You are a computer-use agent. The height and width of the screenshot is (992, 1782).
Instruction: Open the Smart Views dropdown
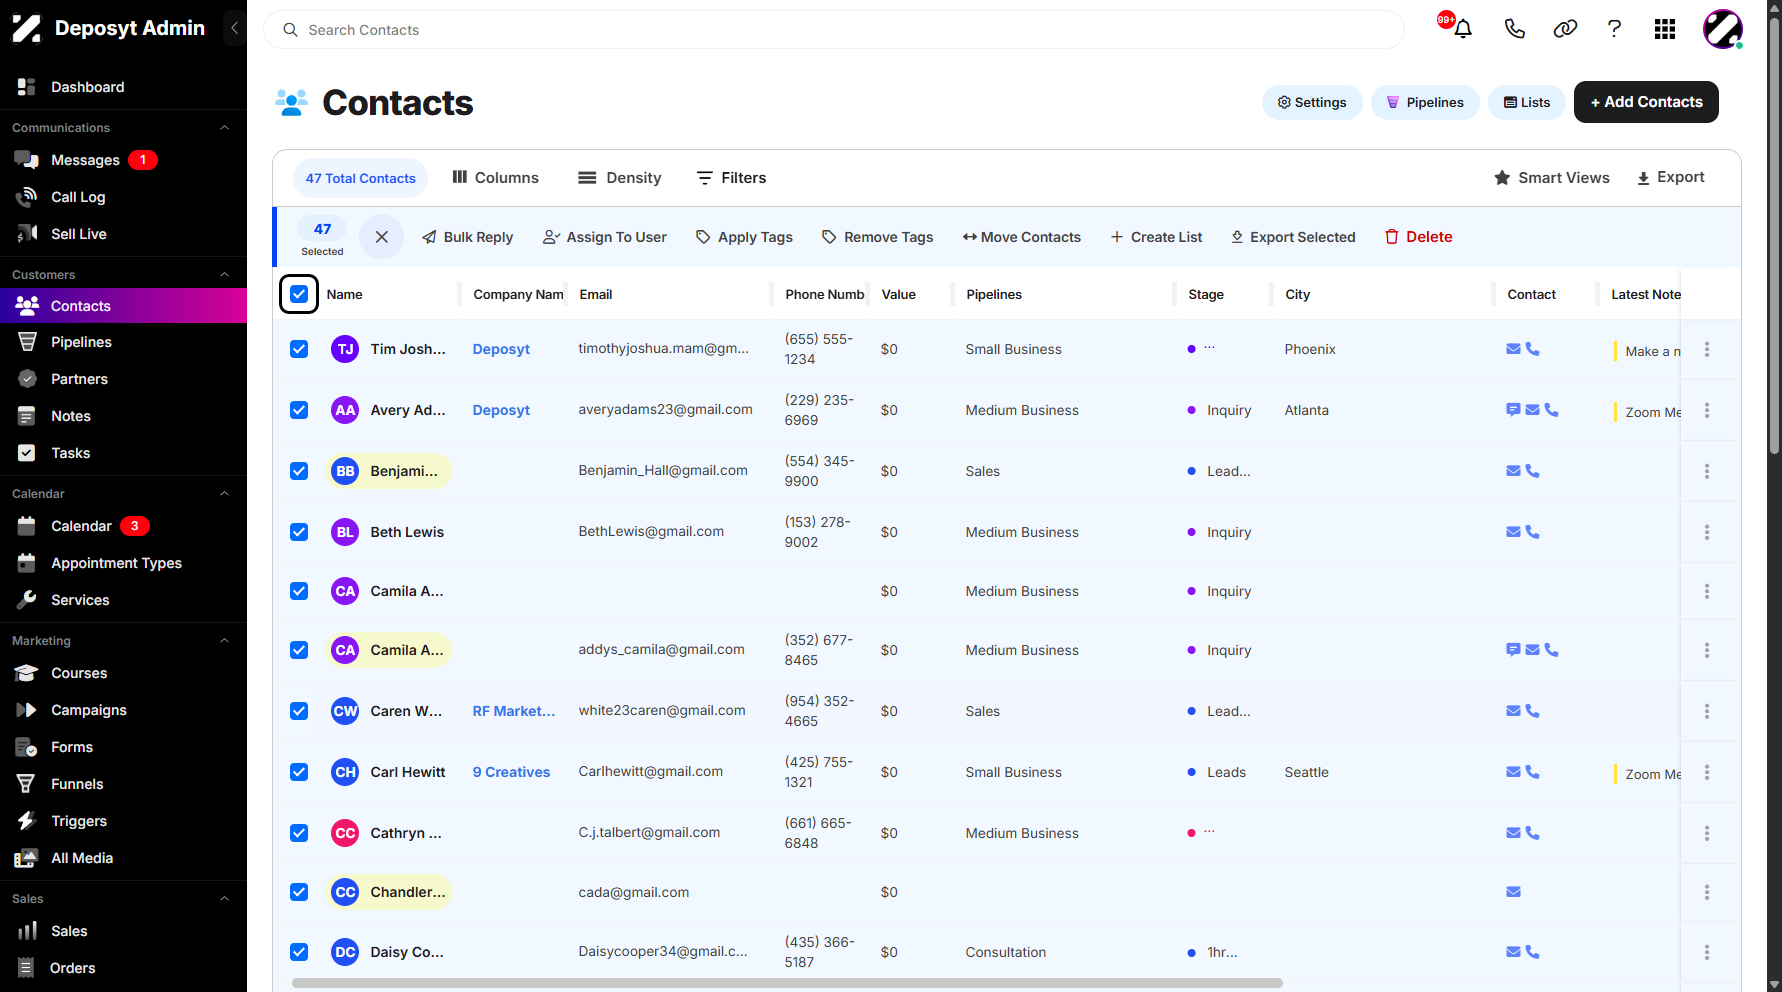[1551, 178]
